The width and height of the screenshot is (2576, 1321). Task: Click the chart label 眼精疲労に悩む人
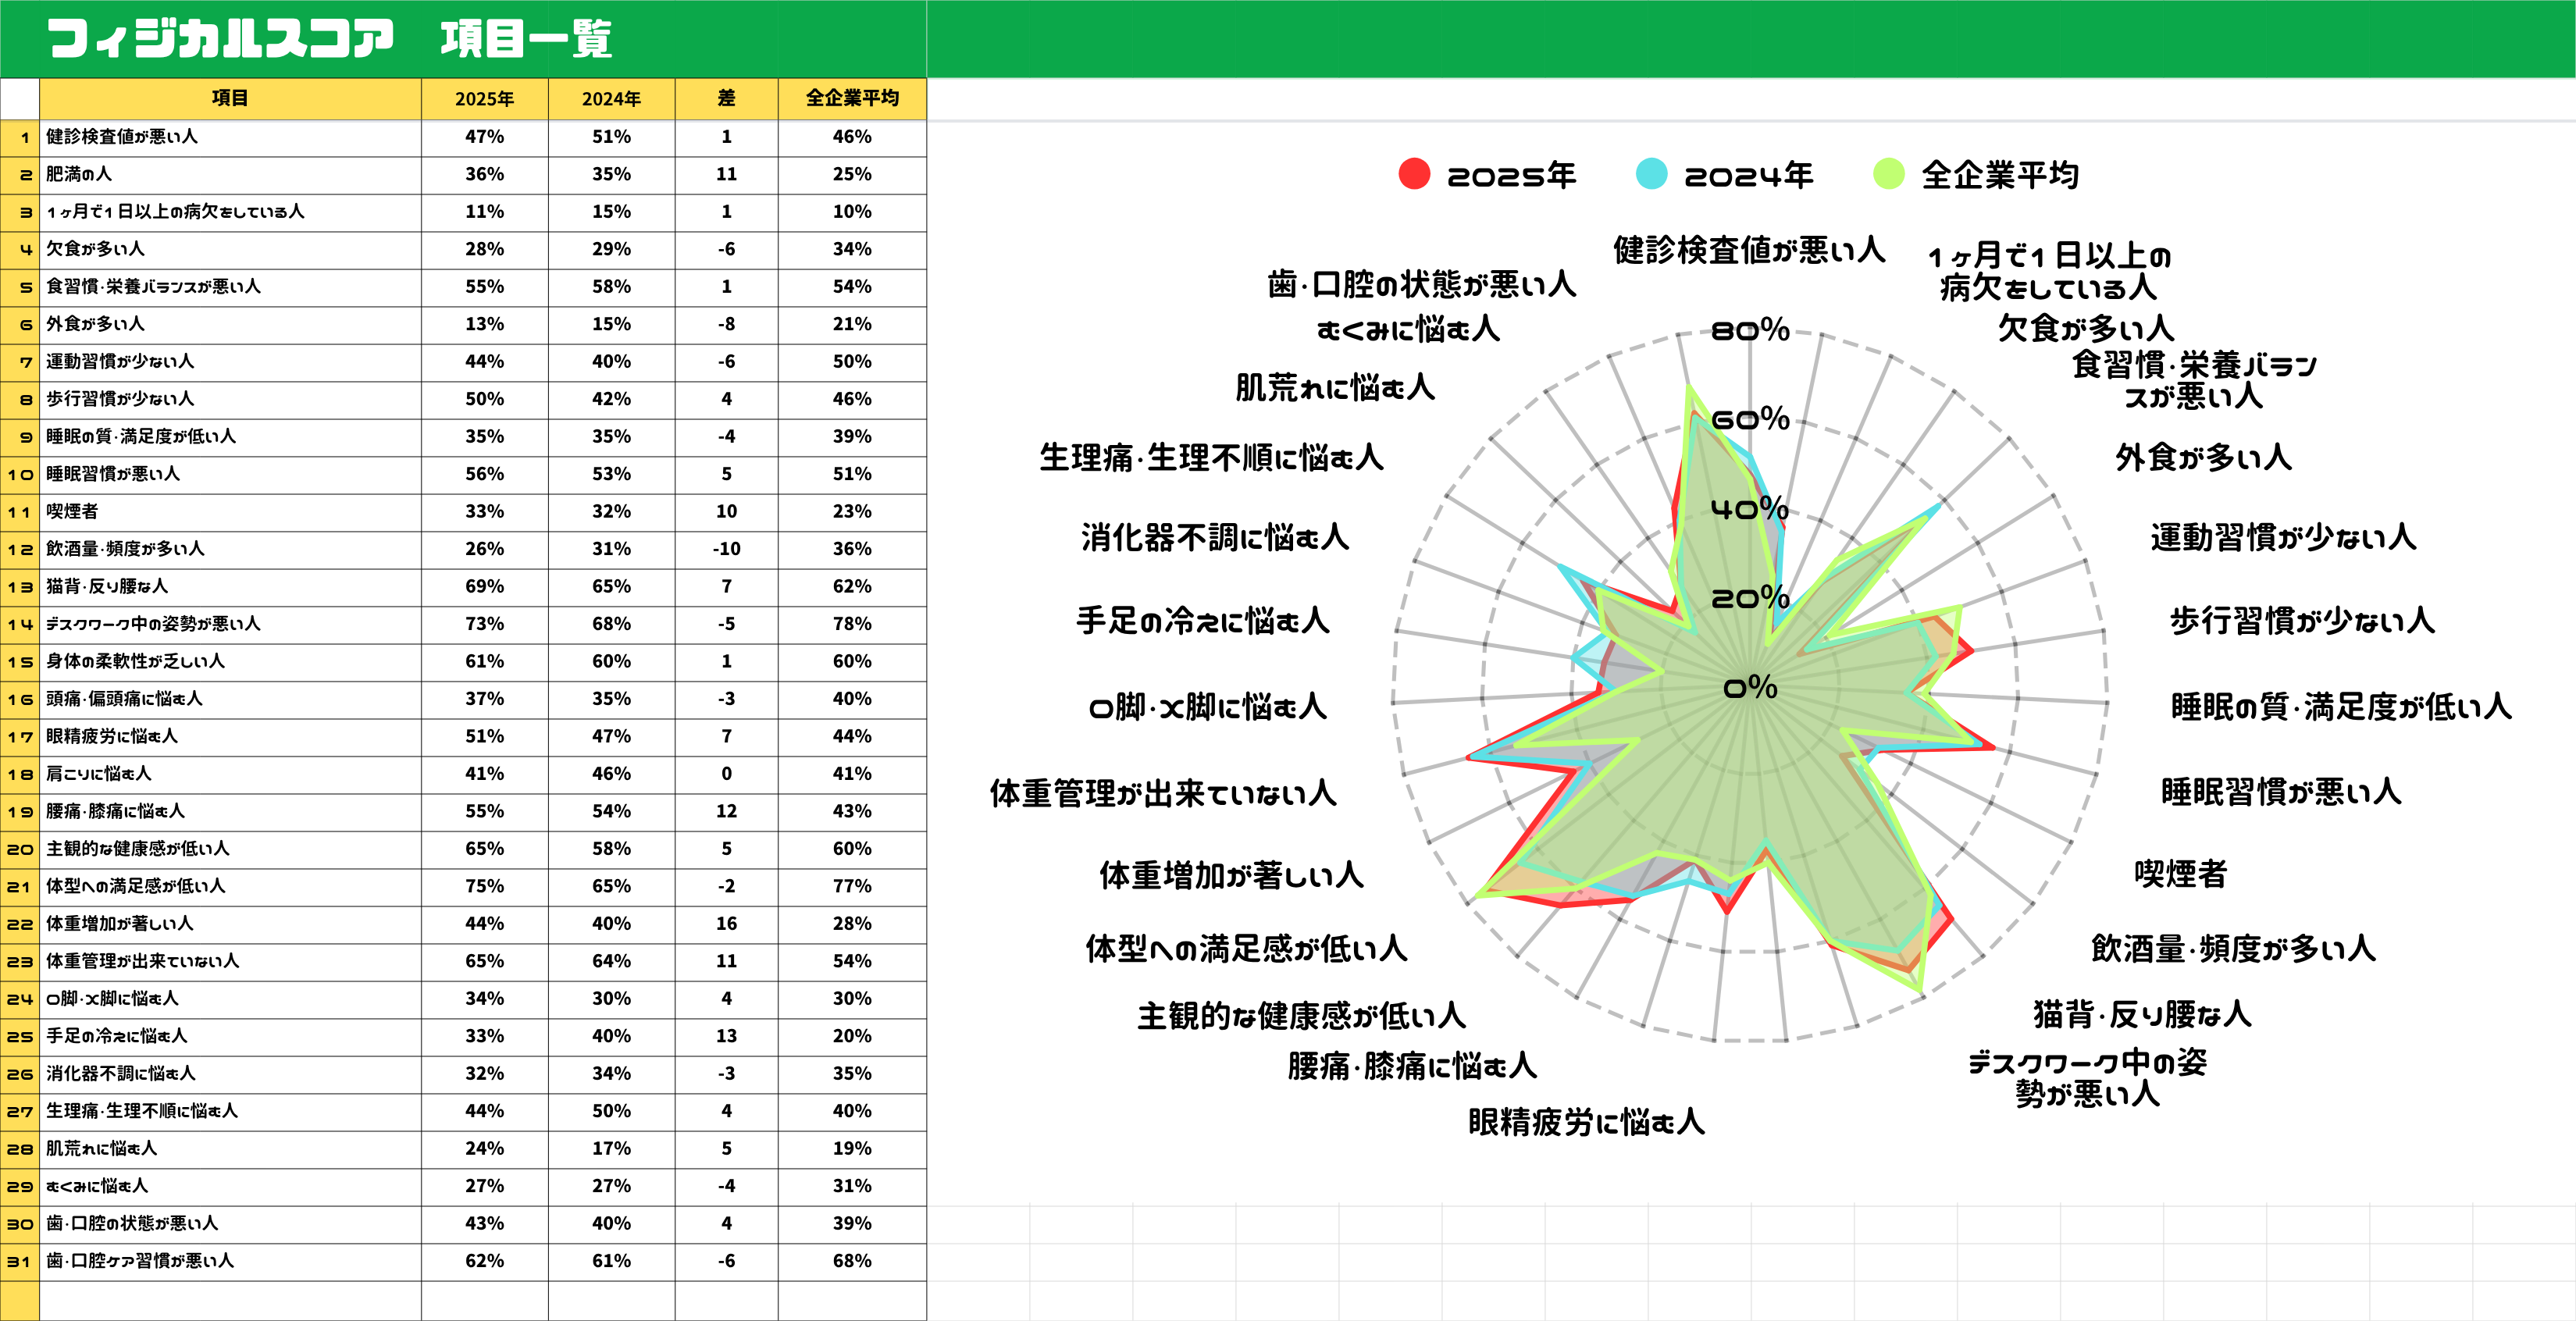click(x=1586, y=1122)
